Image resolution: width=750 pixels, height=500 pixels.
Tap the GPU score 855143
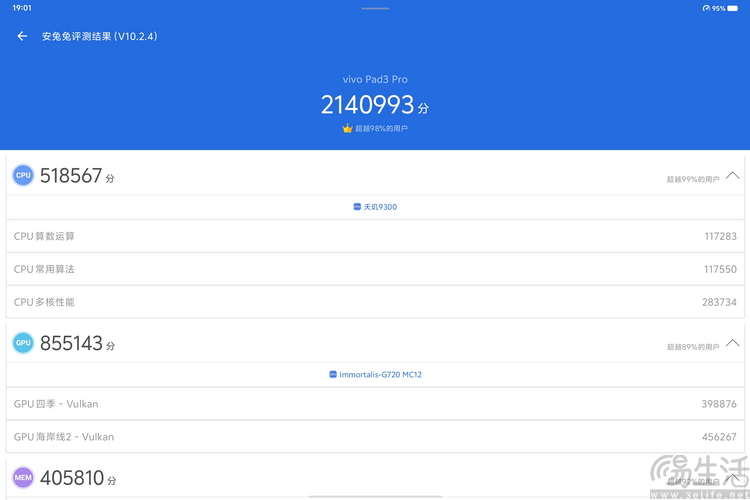[x=71, y=343]
